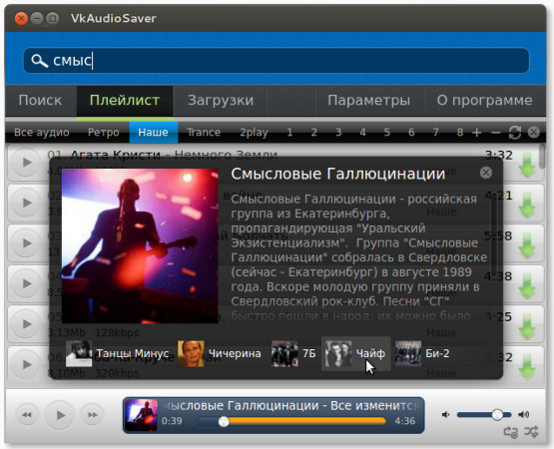Image resolution: width=554 pixels, height=449 pixels.
Task: Click the volume slider knob
Action: (497, 415)
